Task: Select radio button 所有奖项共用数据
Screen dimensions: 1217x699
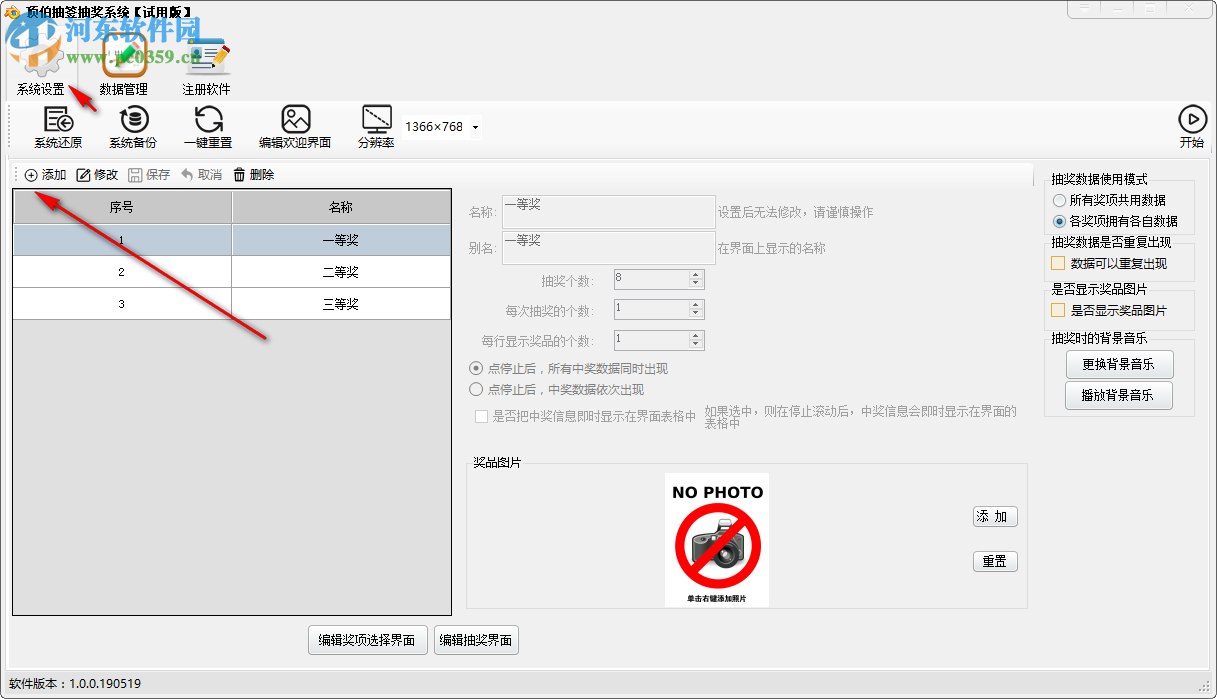Action: (x=1060, y=200)
